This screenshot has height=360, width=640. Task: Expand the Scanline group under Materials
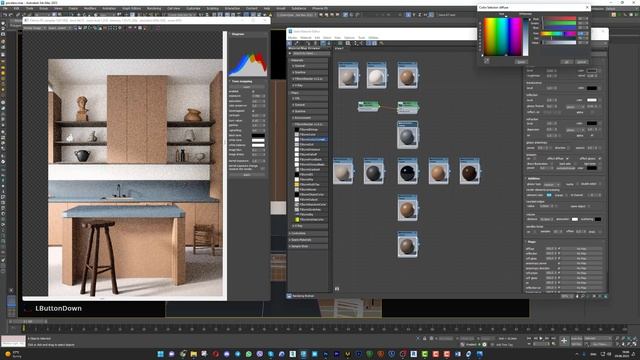pyautogui.click(x=309, y=72)
